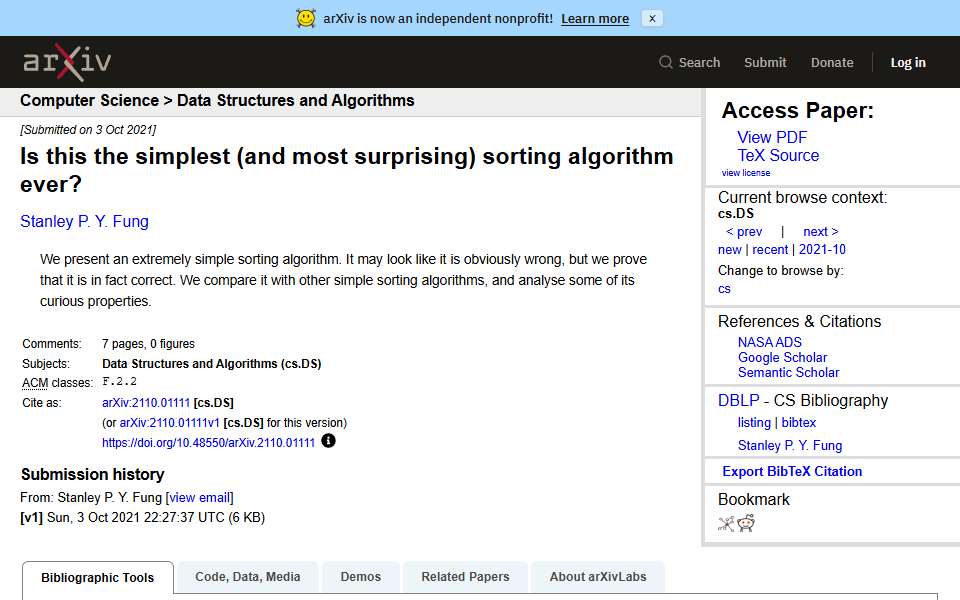The image size is (960, 600).
Task: Click the smiley icon in the banner
Action: click(306, 18)
